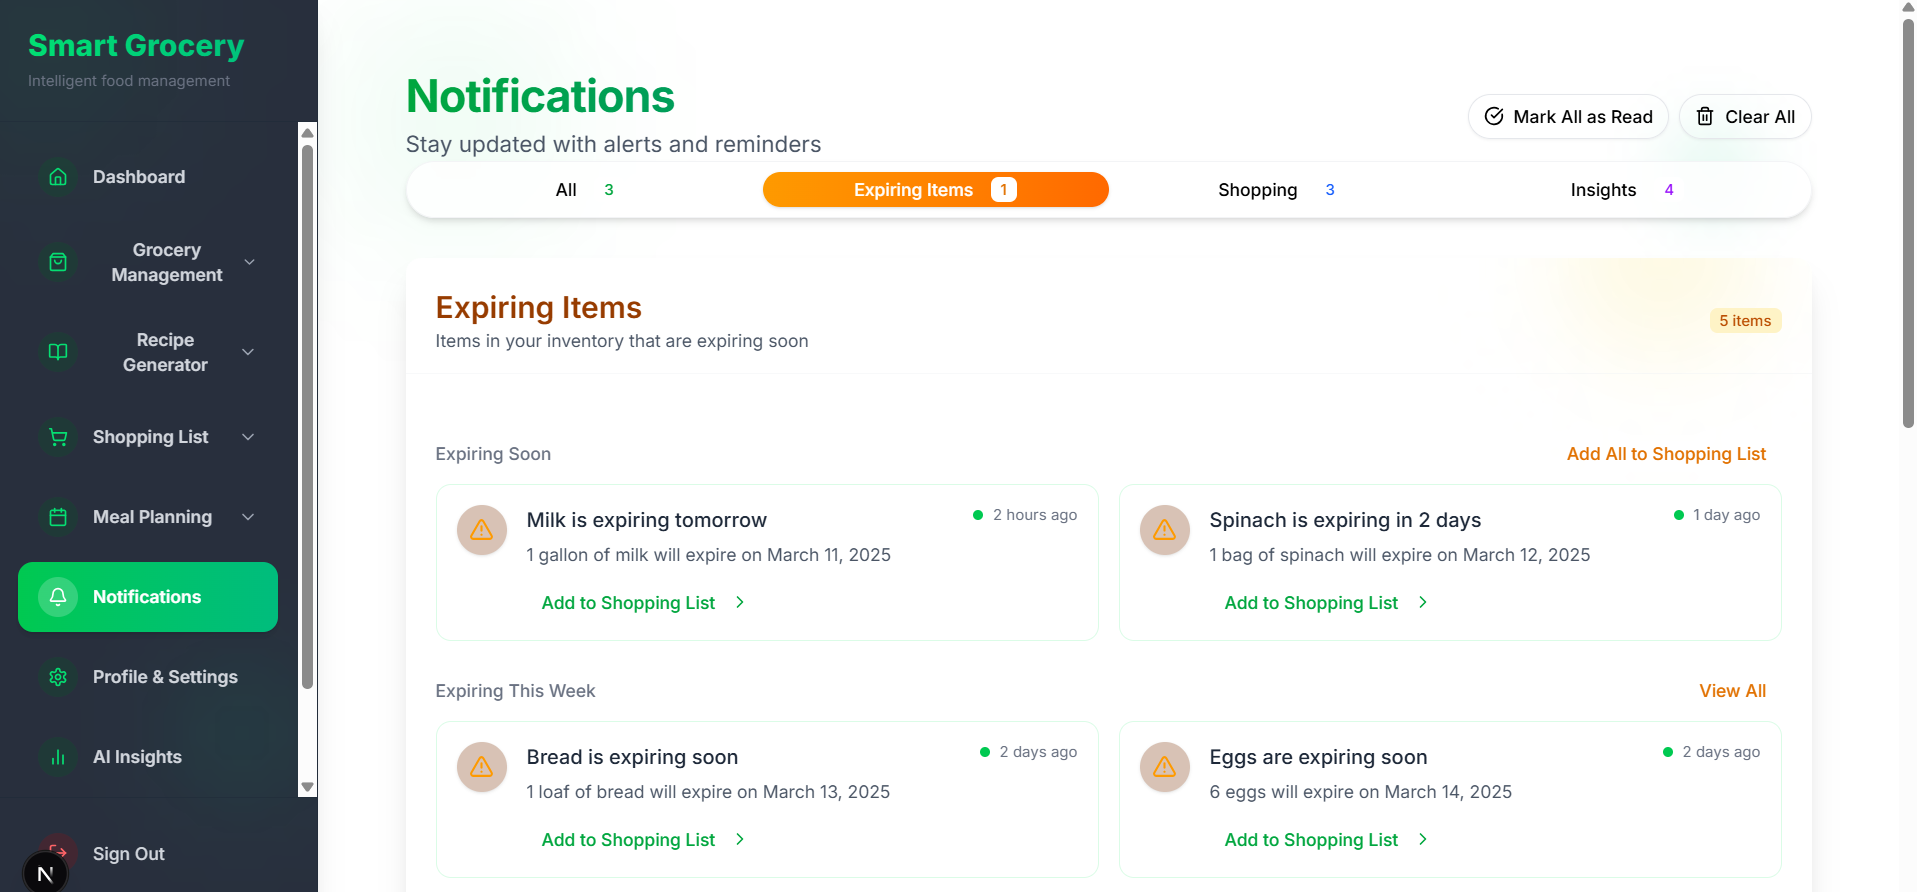The image size is (1917, 892).
Task: Click the sidebar scrollbar down arrow
Action: (x=308, y=787)
